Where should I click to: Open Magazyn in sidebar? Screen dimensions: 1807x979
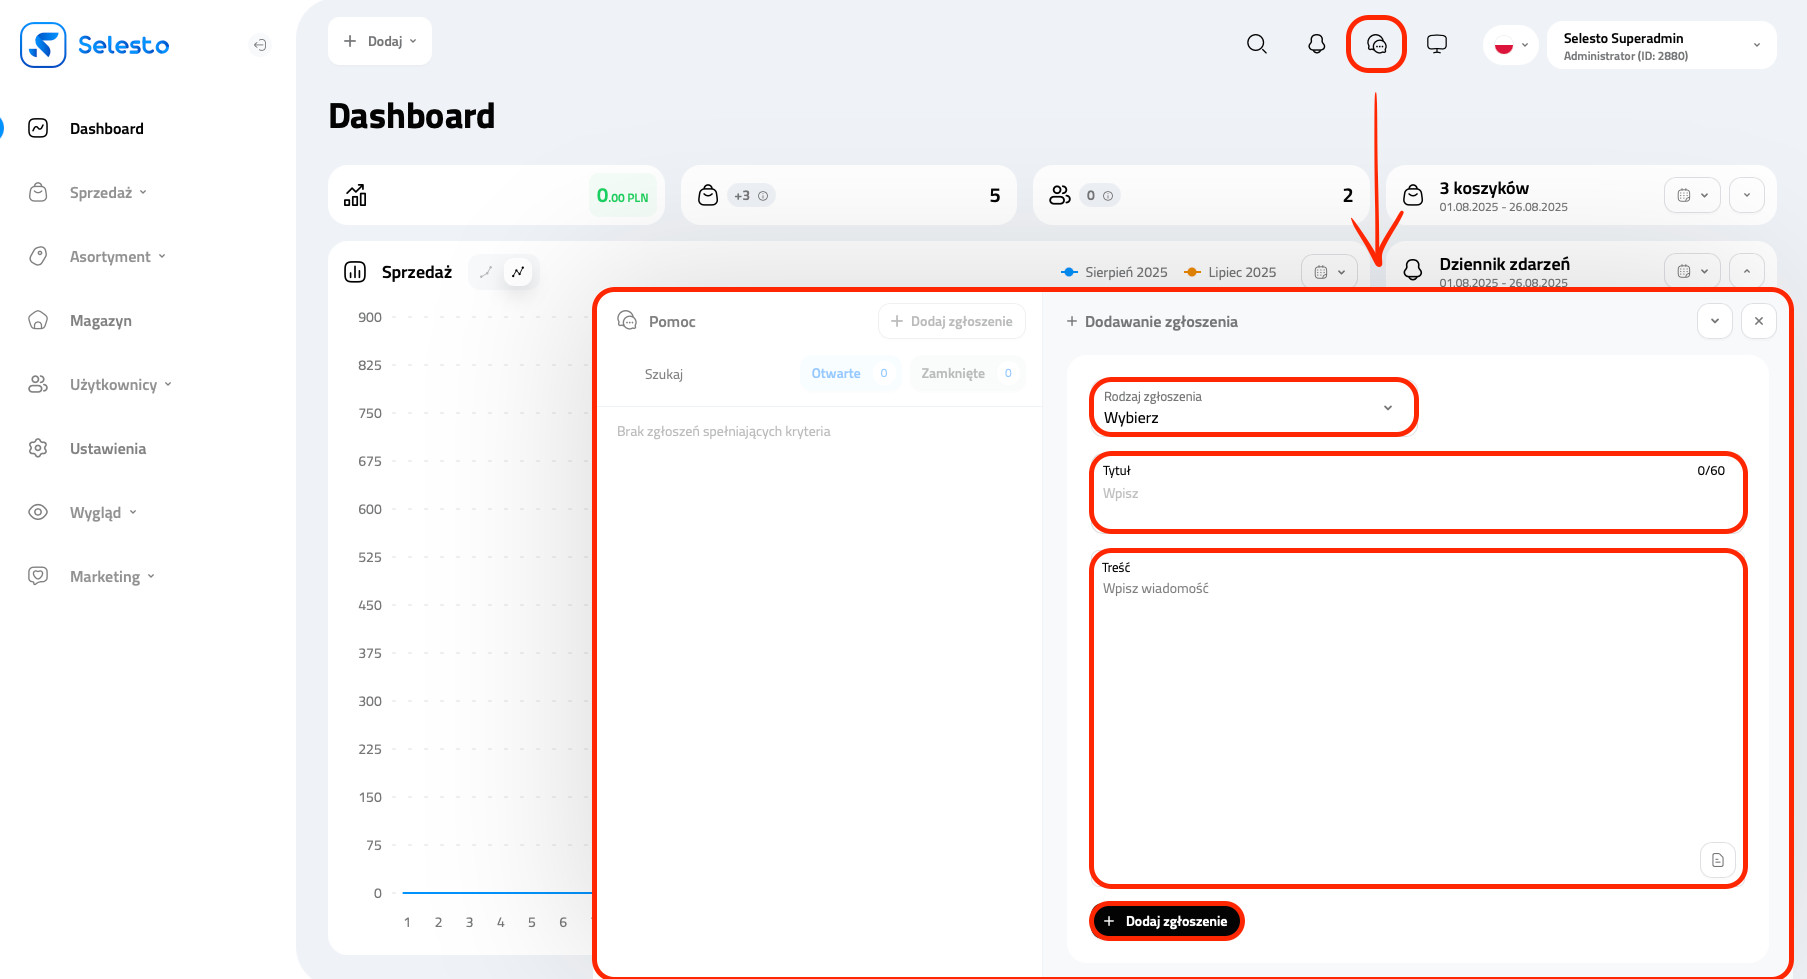pos(100,321)
